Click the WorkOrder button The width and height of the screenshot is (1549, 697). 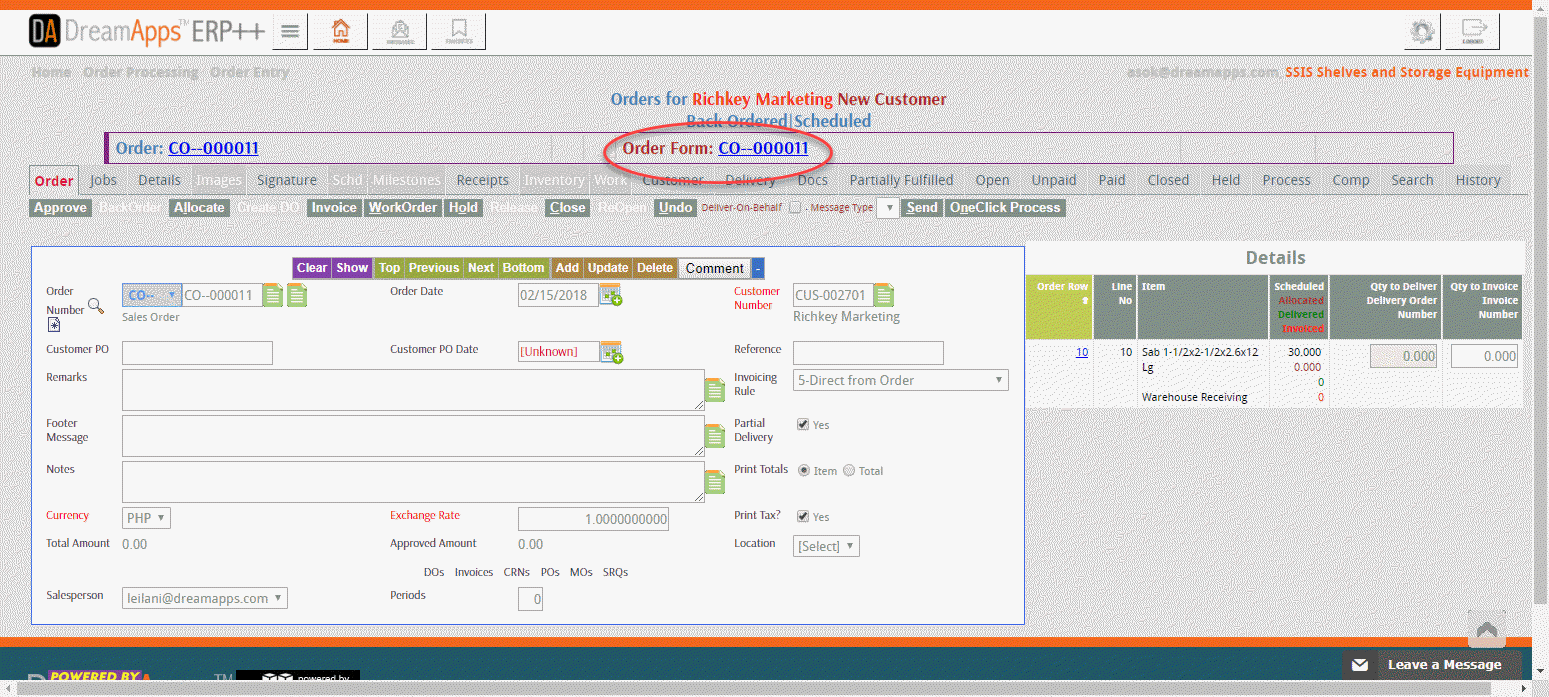[x=403, y=208]
